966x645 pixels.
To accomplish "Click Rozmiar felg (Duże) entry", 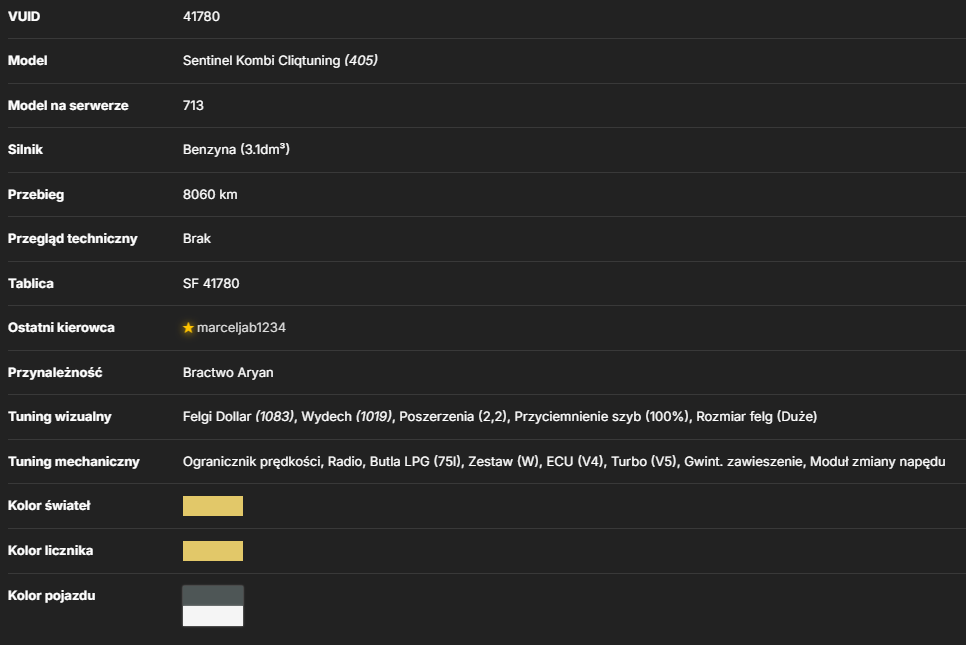I will tap(757, 417).
